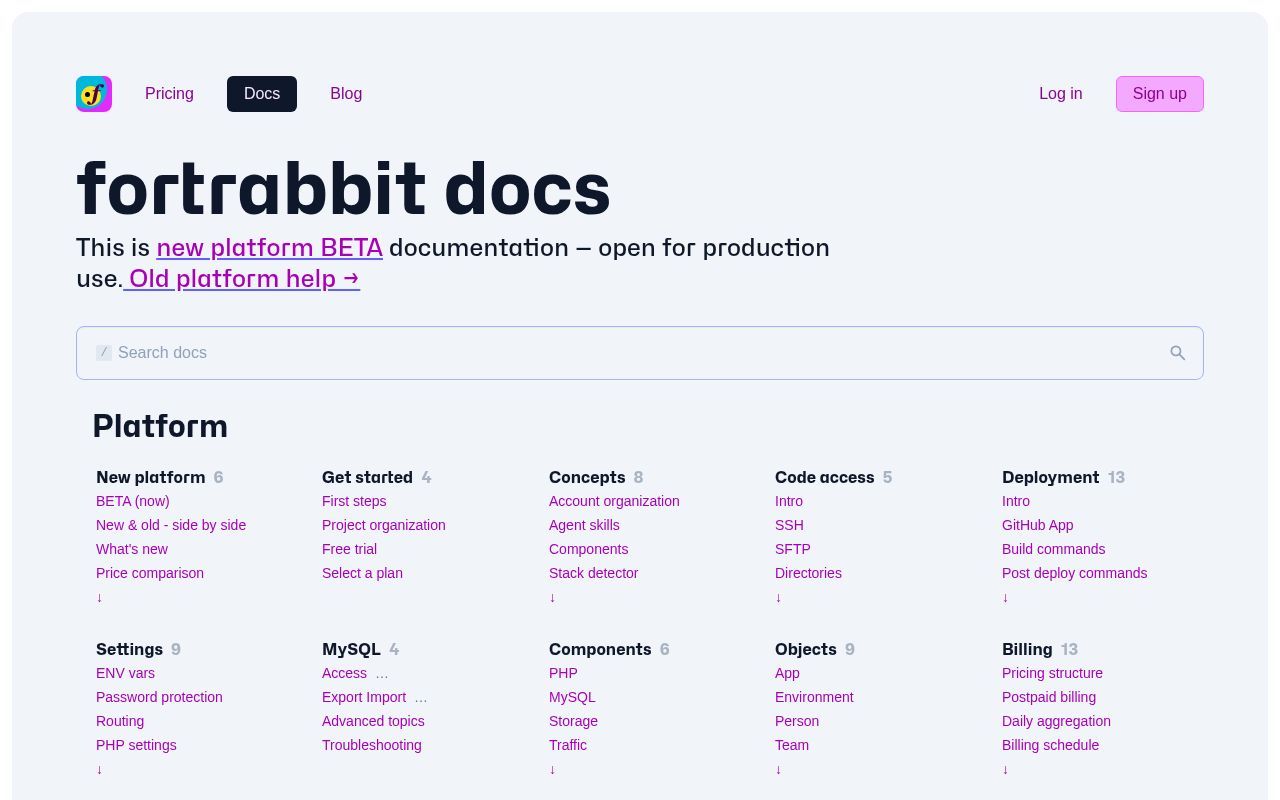Open Intro under Deployment

1016,501
